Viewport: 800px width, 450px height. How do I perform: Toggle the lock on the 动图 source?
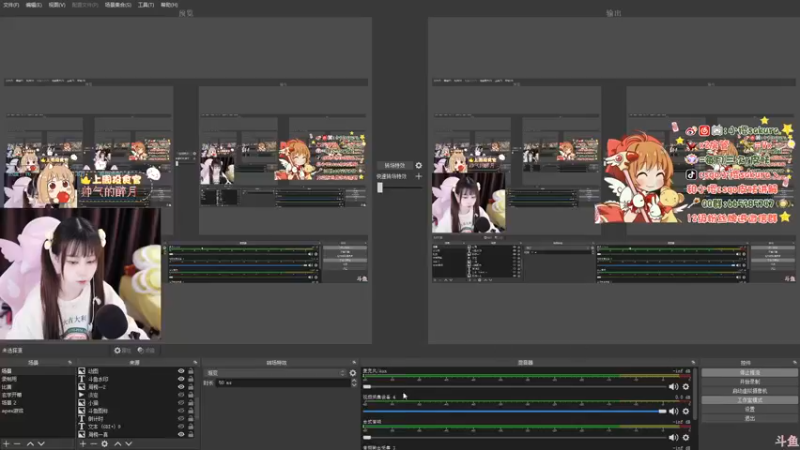coord(191,371)
